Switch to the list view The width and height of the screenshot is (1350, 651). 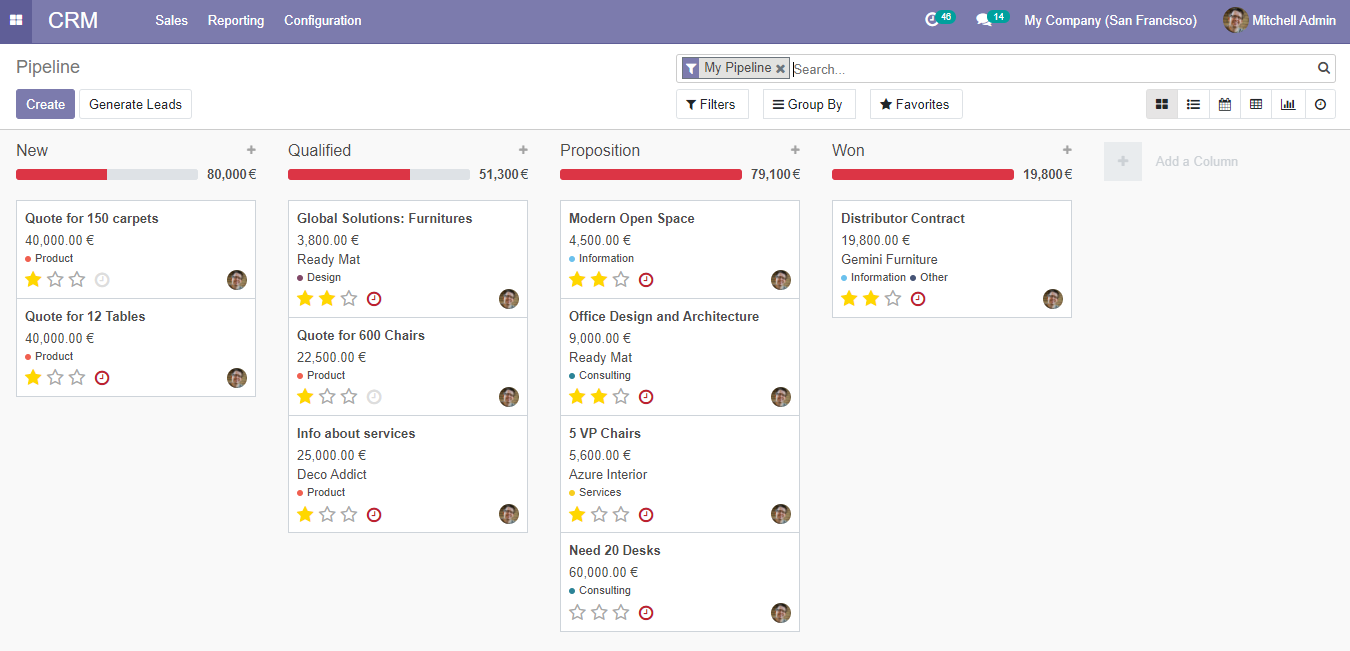coord(1192,103)
